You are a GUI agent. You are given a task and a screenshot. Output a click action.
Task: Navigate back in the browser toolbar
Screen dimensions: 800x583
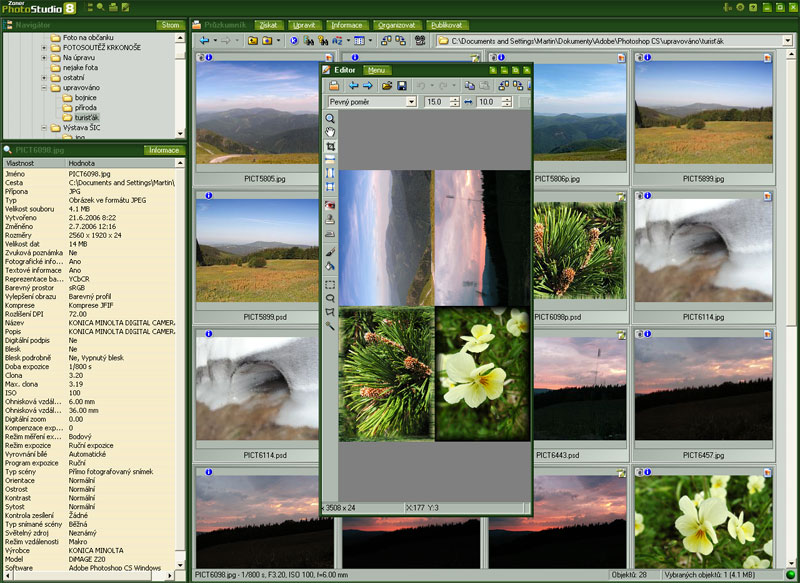coord(205,41)
